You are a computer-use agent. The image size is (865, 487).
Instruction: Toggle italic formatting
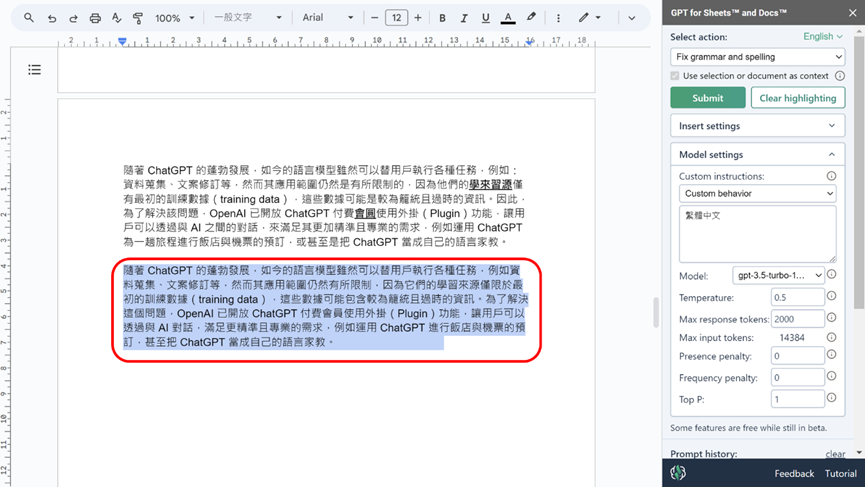464,18
